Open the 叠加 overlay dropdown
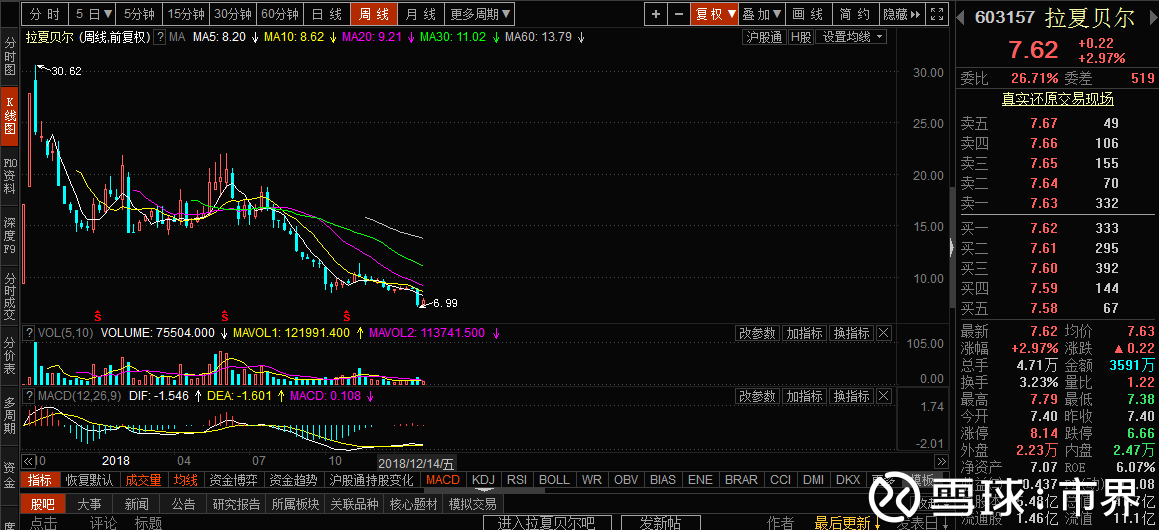The image size is (1159, 530). [761, 13]
